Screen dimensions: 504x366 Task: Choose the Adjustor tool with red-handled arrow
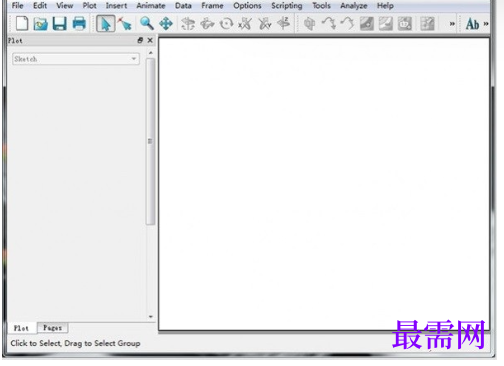[x=125, y=24]
